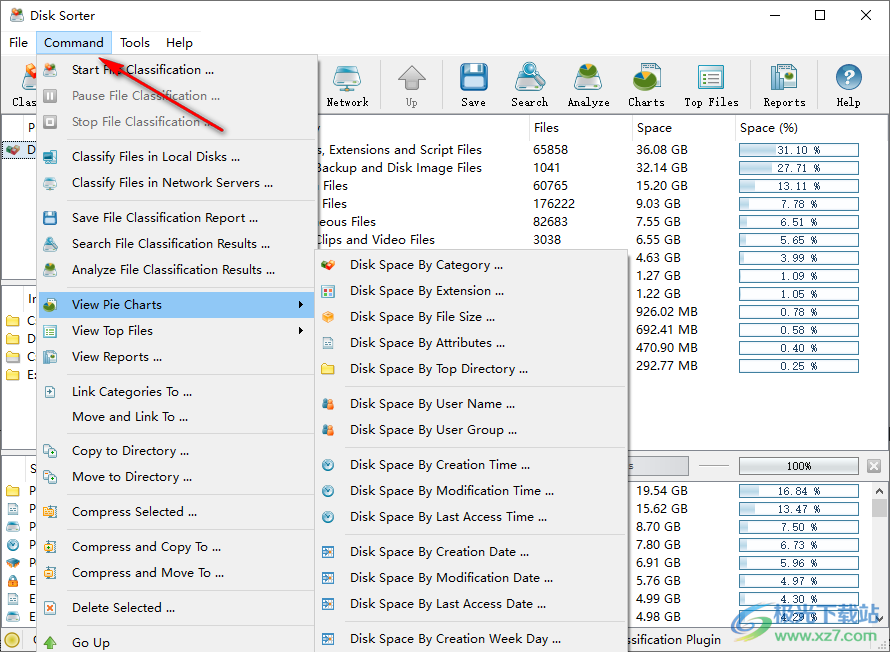The width and height of the screenshot is (890, 652).
Task: Expand the View Top Files submenu arrow
Action: click(301, 331)
